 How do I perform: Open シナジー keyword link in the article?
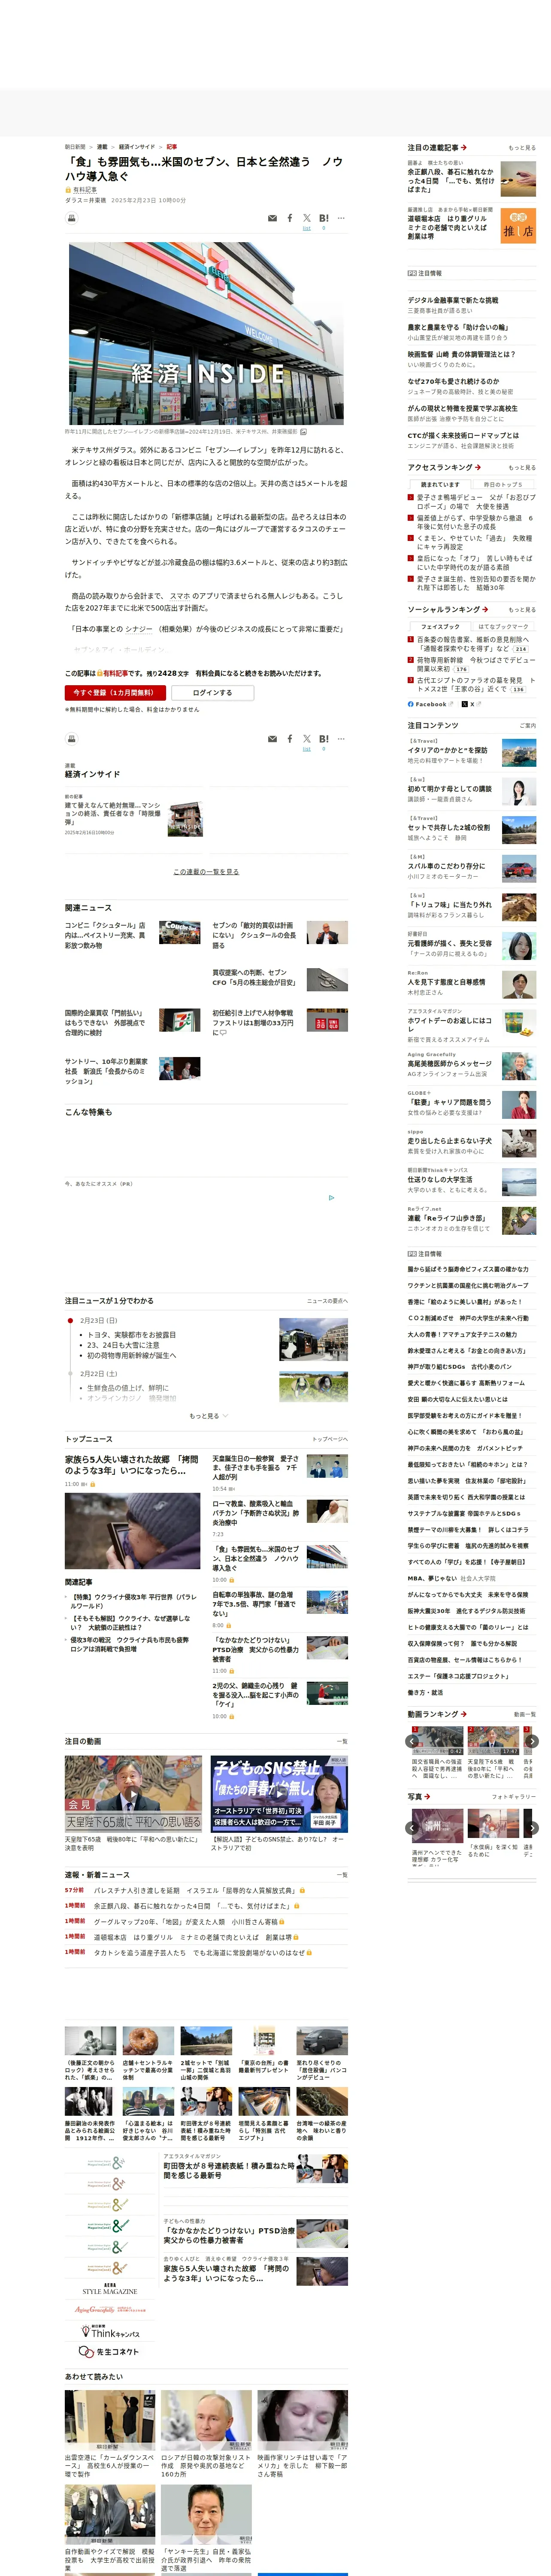[139, 629]
